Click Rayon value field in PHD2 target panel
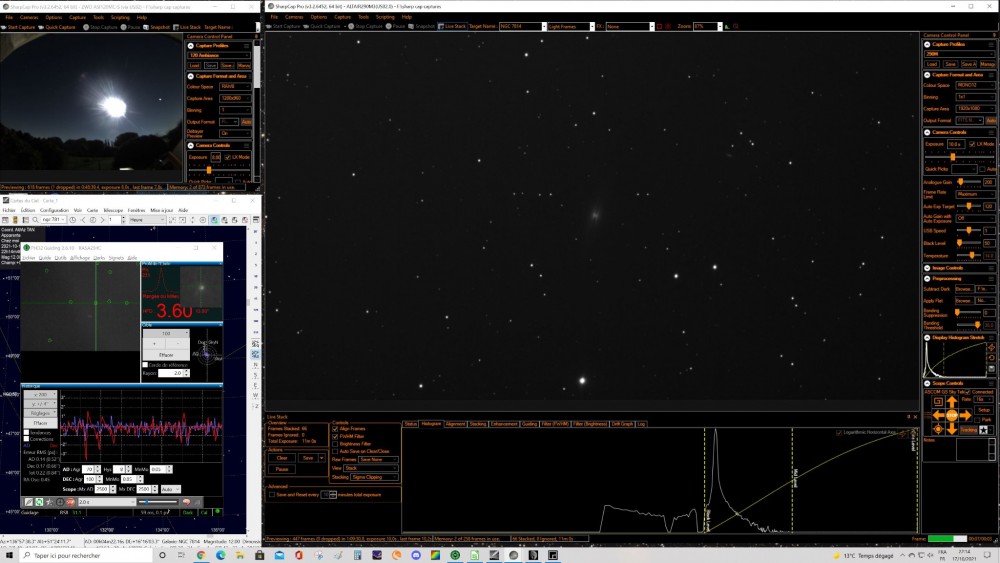Screen dimensions: 1000x563 coord(170,372)
